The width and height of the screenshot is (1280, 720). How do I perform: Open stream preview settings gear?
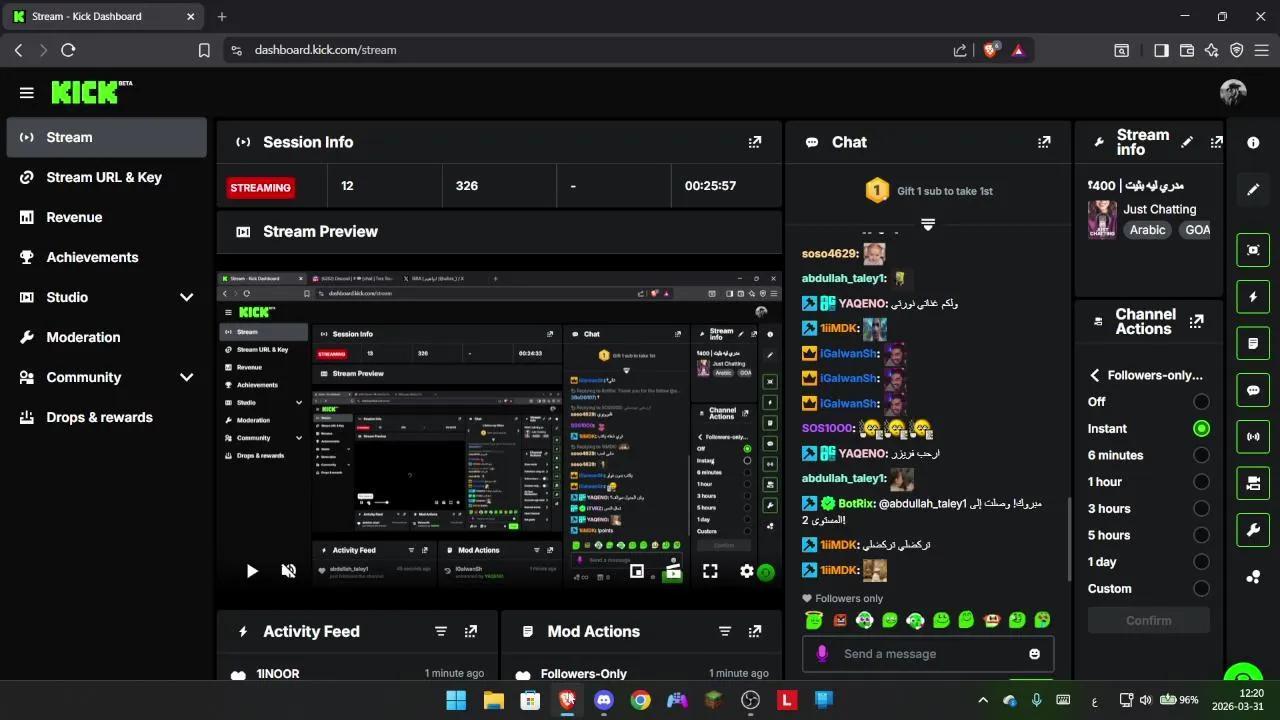coord(746,571)
